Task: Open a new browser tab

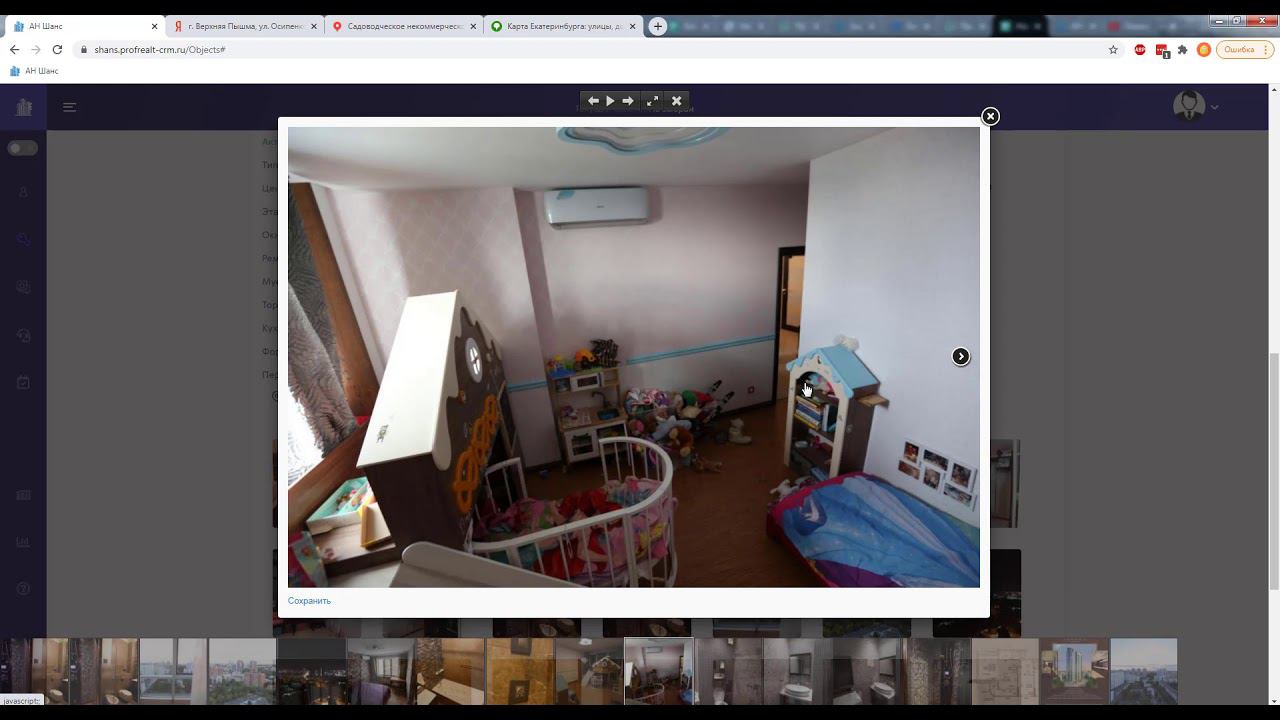Action: pos(657,26)
